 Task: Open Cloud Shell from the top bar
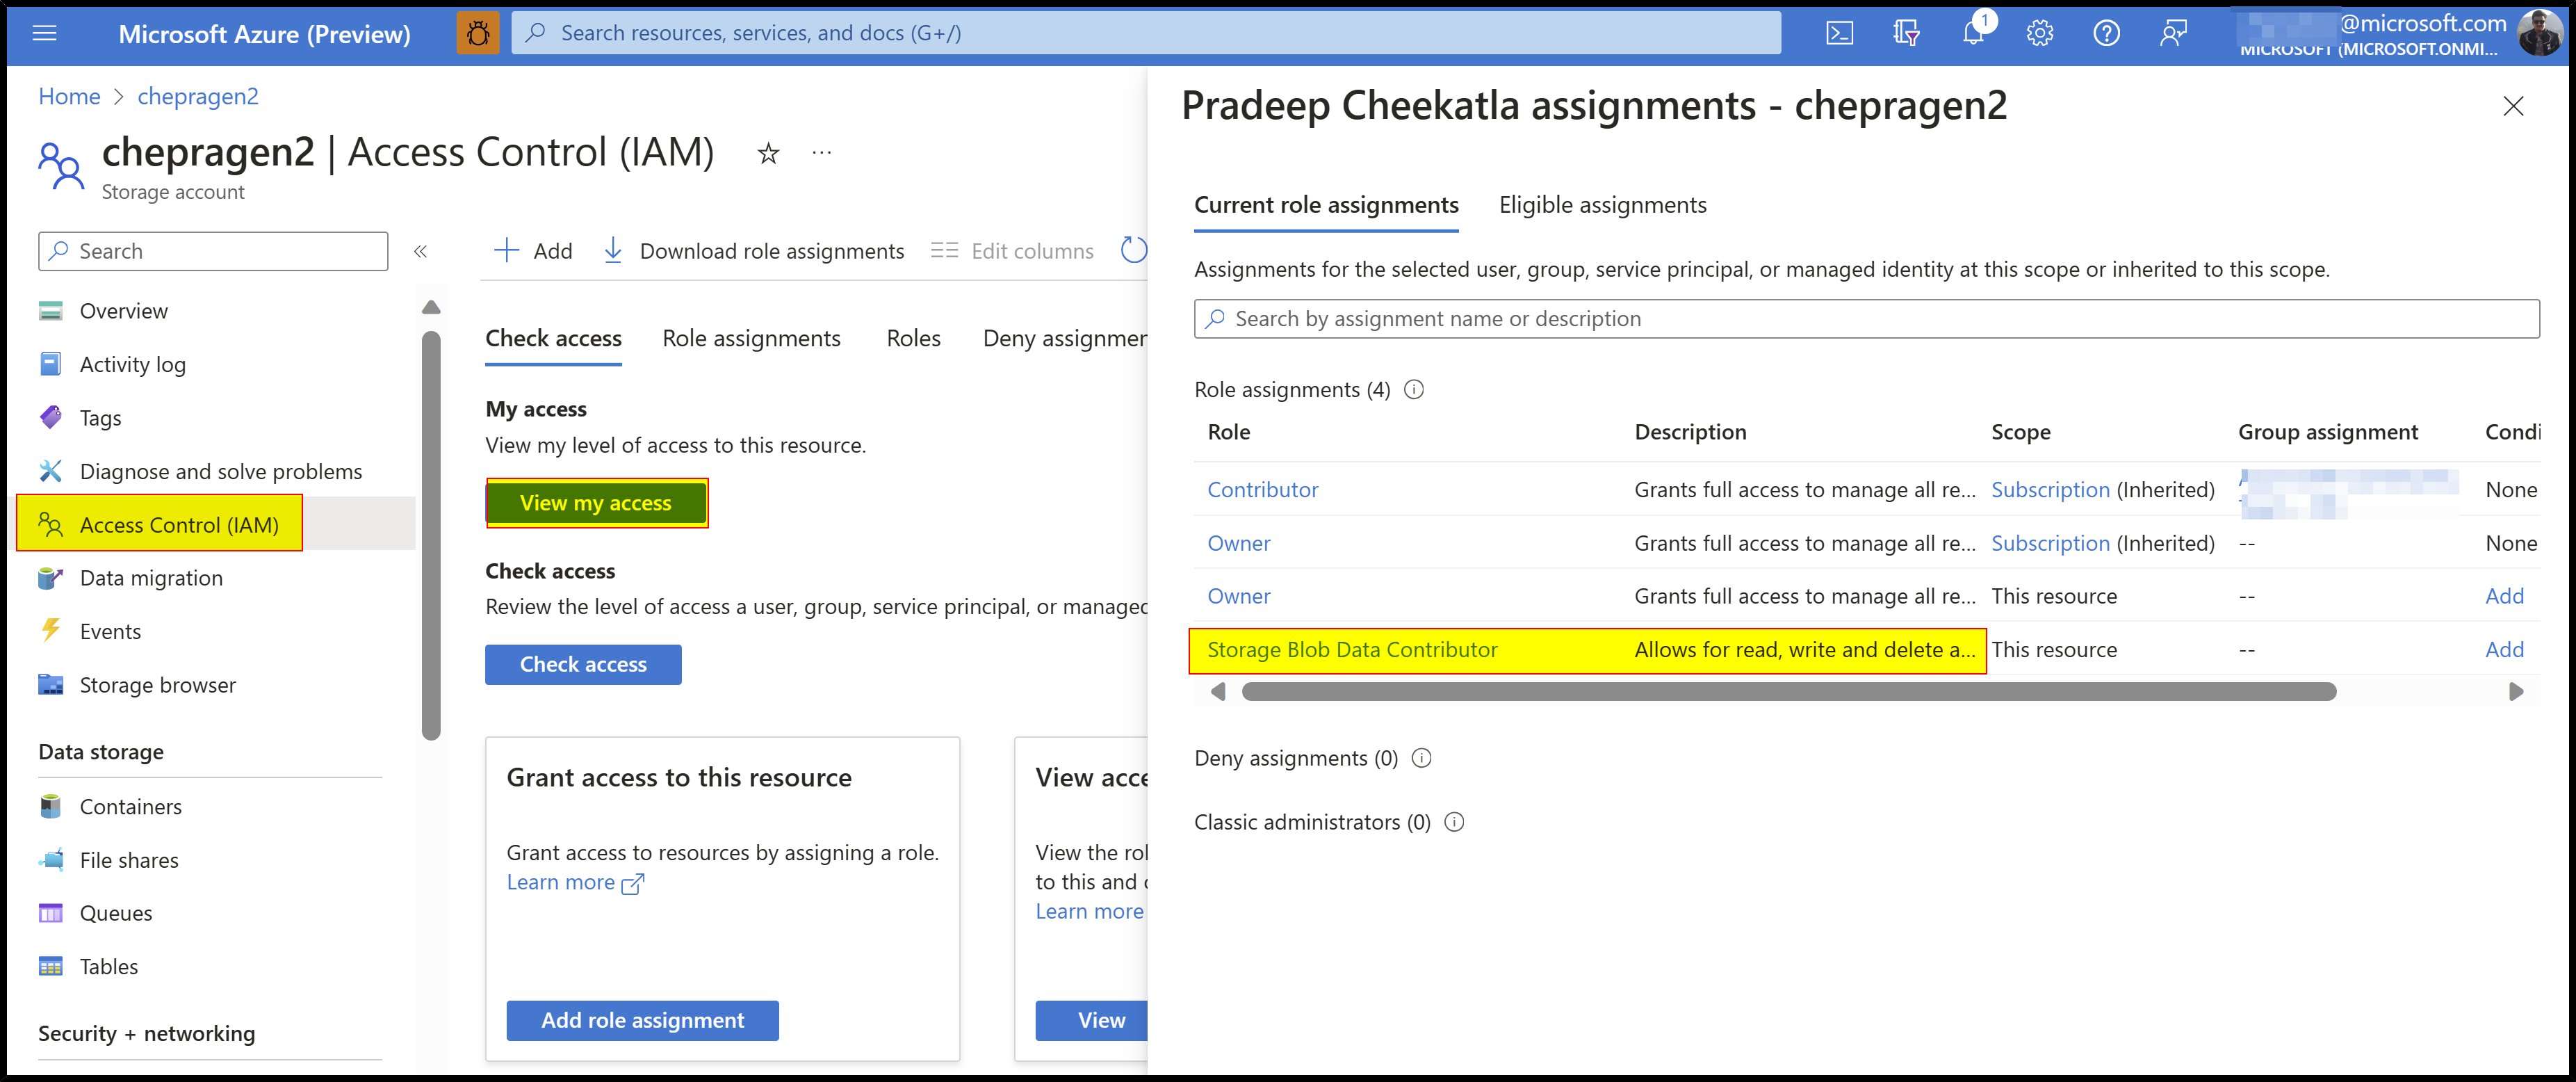pyautogui.click(x=1839, y=33)
